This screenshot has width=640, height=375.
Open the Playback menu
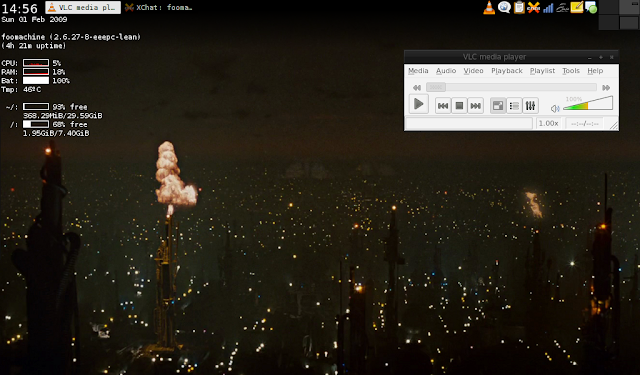[507, 71]
